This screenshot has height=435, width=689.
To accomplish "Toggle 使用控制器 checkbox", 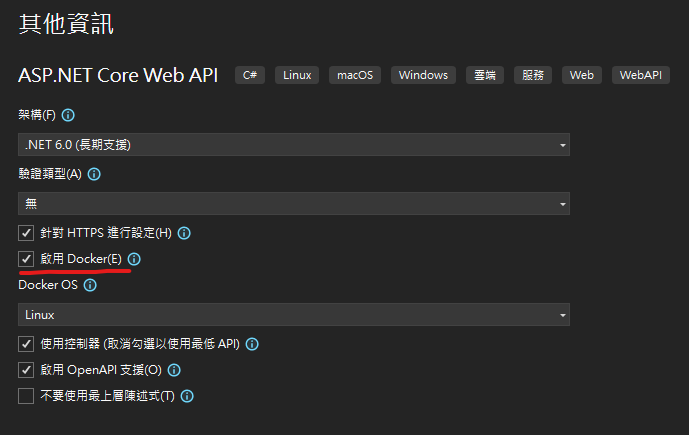I will click(x=26, y=344).
